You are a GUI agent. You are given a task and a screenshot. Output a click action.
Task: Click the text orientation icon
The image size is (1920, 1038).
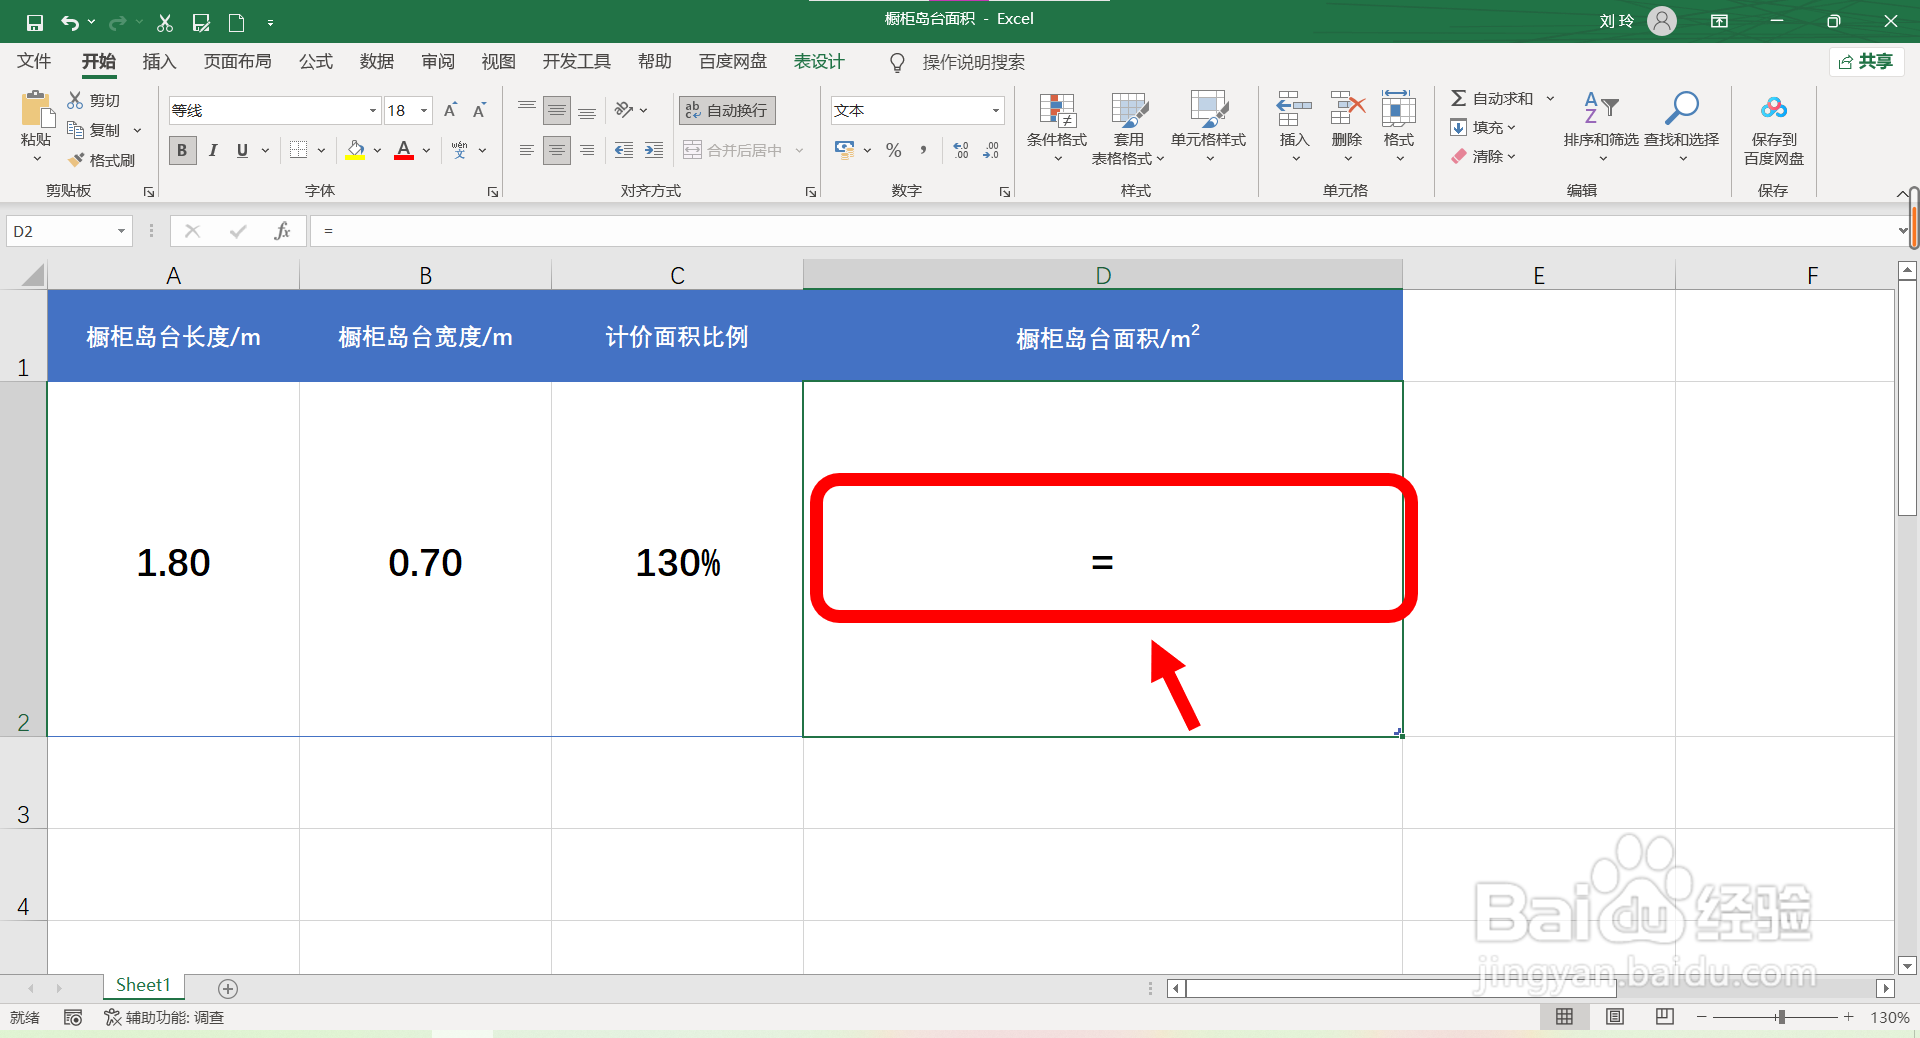pos(624,110)
